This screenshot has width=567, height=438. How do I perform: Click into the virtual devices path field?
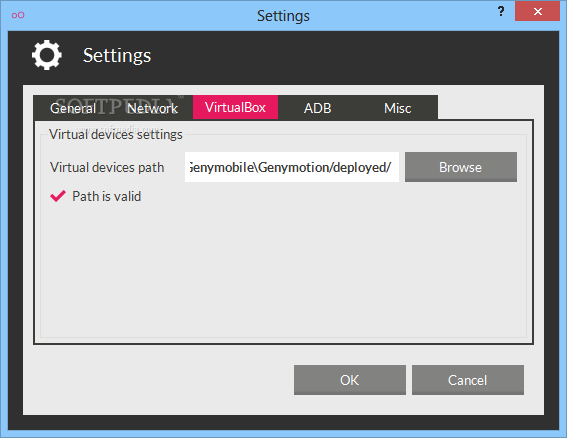tap(292, 167)
